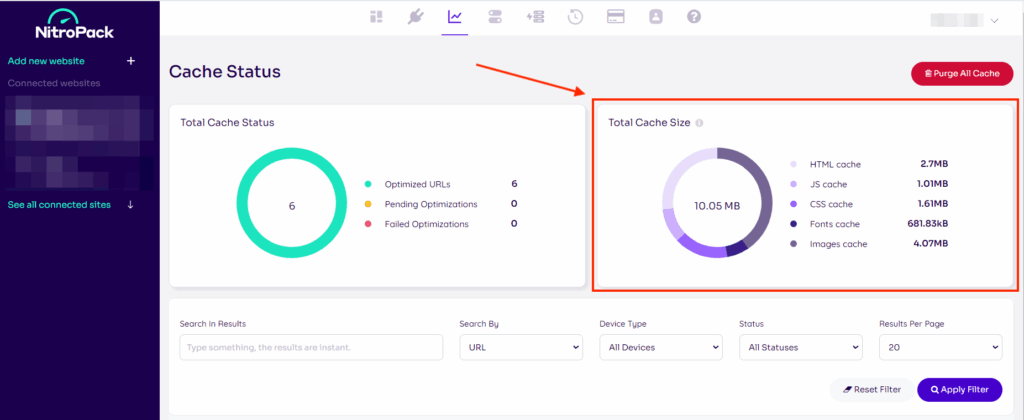The image size is (1024, 420).
Task: Change Results Per Page dropdown
Action: [939, 347]
